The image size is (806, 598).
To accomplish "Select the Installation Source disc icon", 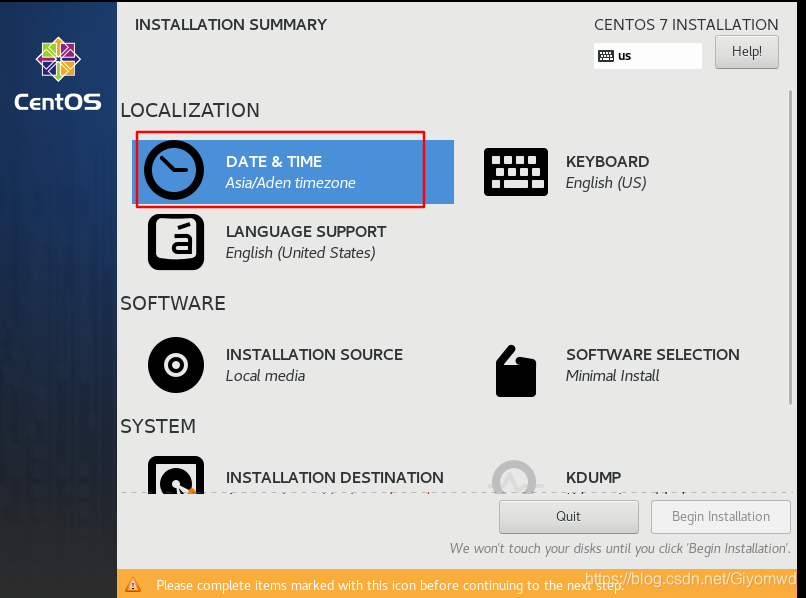I will click(x=176, y=365).
